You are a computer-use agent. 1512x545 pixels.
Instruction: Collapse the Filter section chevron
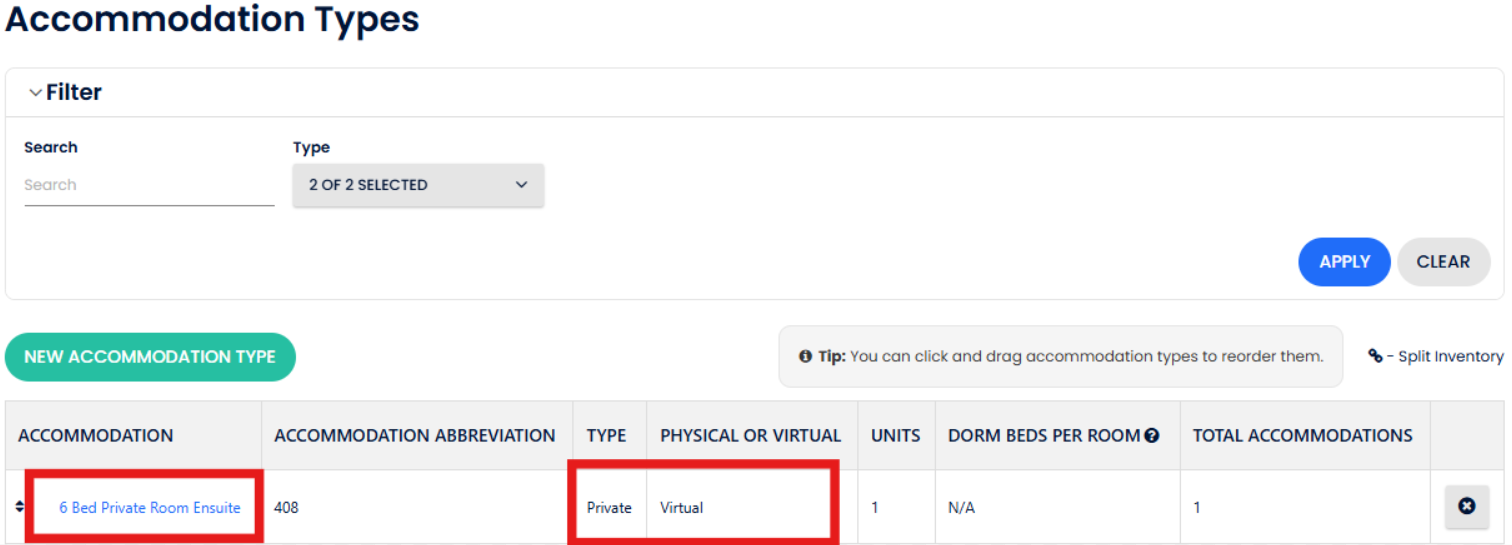pos(35,93)
